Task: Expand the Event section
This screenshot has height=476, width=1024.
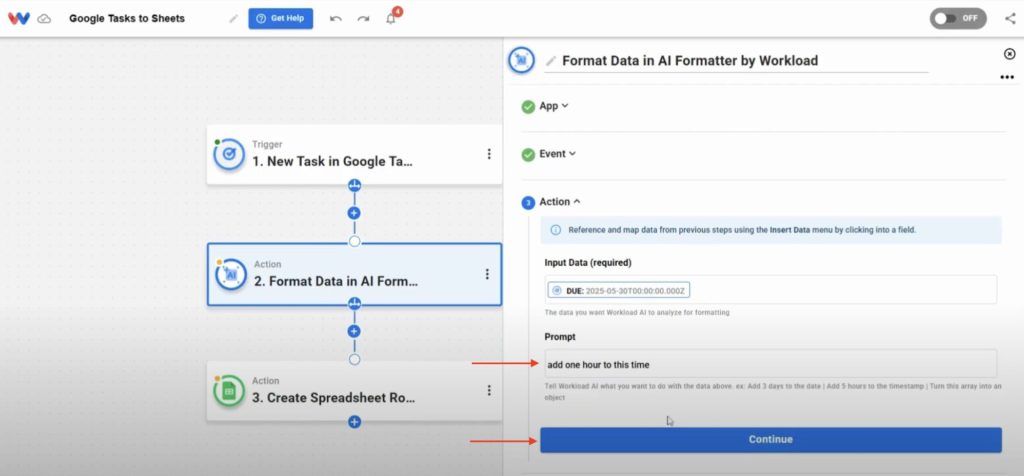Action: 558,154
